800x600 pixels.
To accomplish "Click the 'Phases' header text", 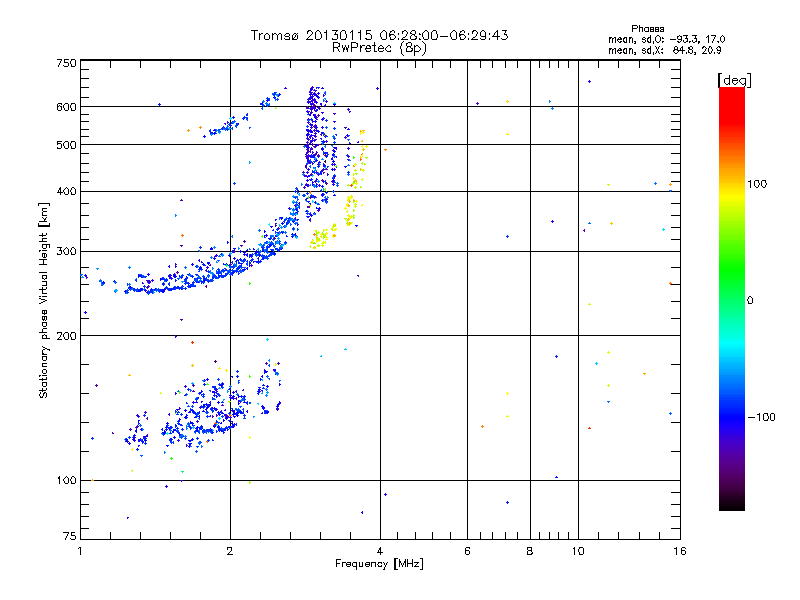I will 647,29.
